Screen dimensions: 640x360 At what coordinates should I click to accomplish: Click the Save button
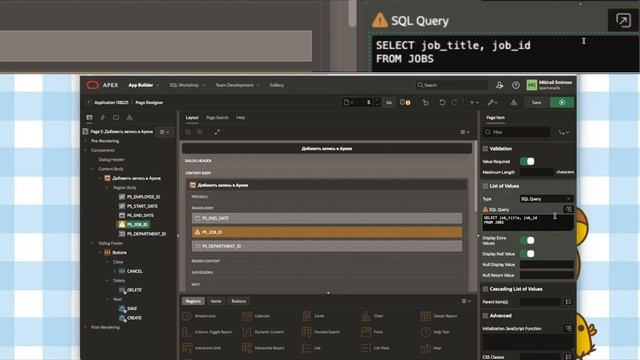tap(536, 102)
